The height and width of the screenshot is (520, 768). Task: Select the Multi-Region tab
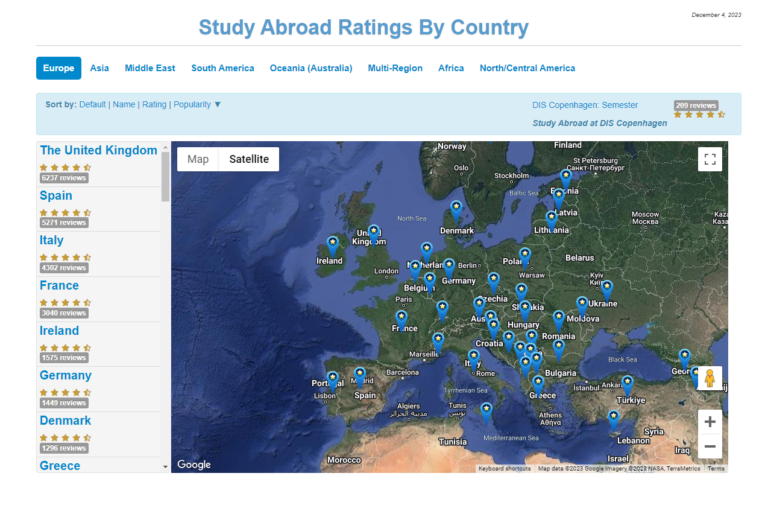pos(395,68)
